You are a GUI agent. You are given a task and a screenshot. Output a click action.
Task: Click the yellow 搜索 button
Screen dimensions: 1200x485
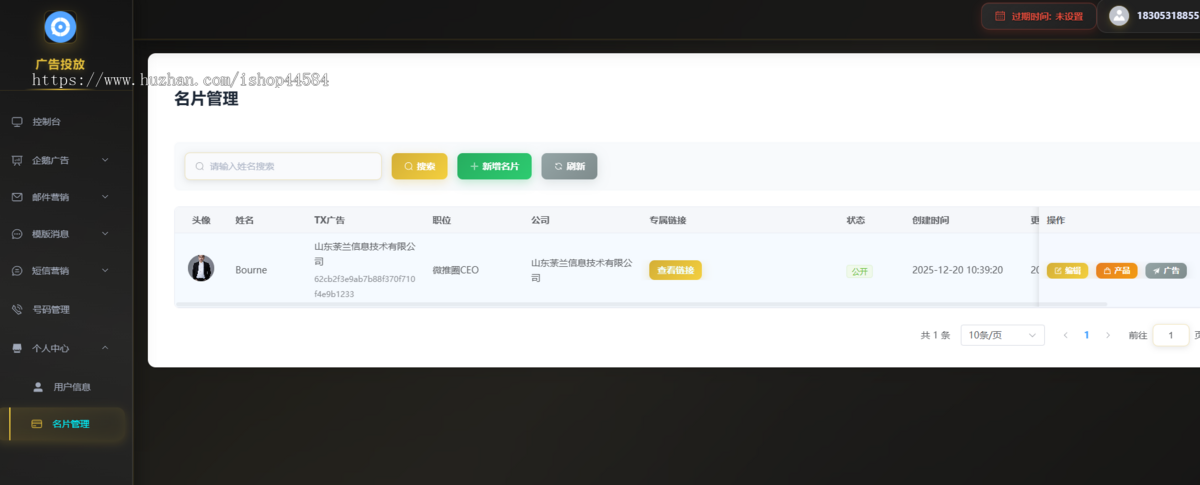point(419,166)
